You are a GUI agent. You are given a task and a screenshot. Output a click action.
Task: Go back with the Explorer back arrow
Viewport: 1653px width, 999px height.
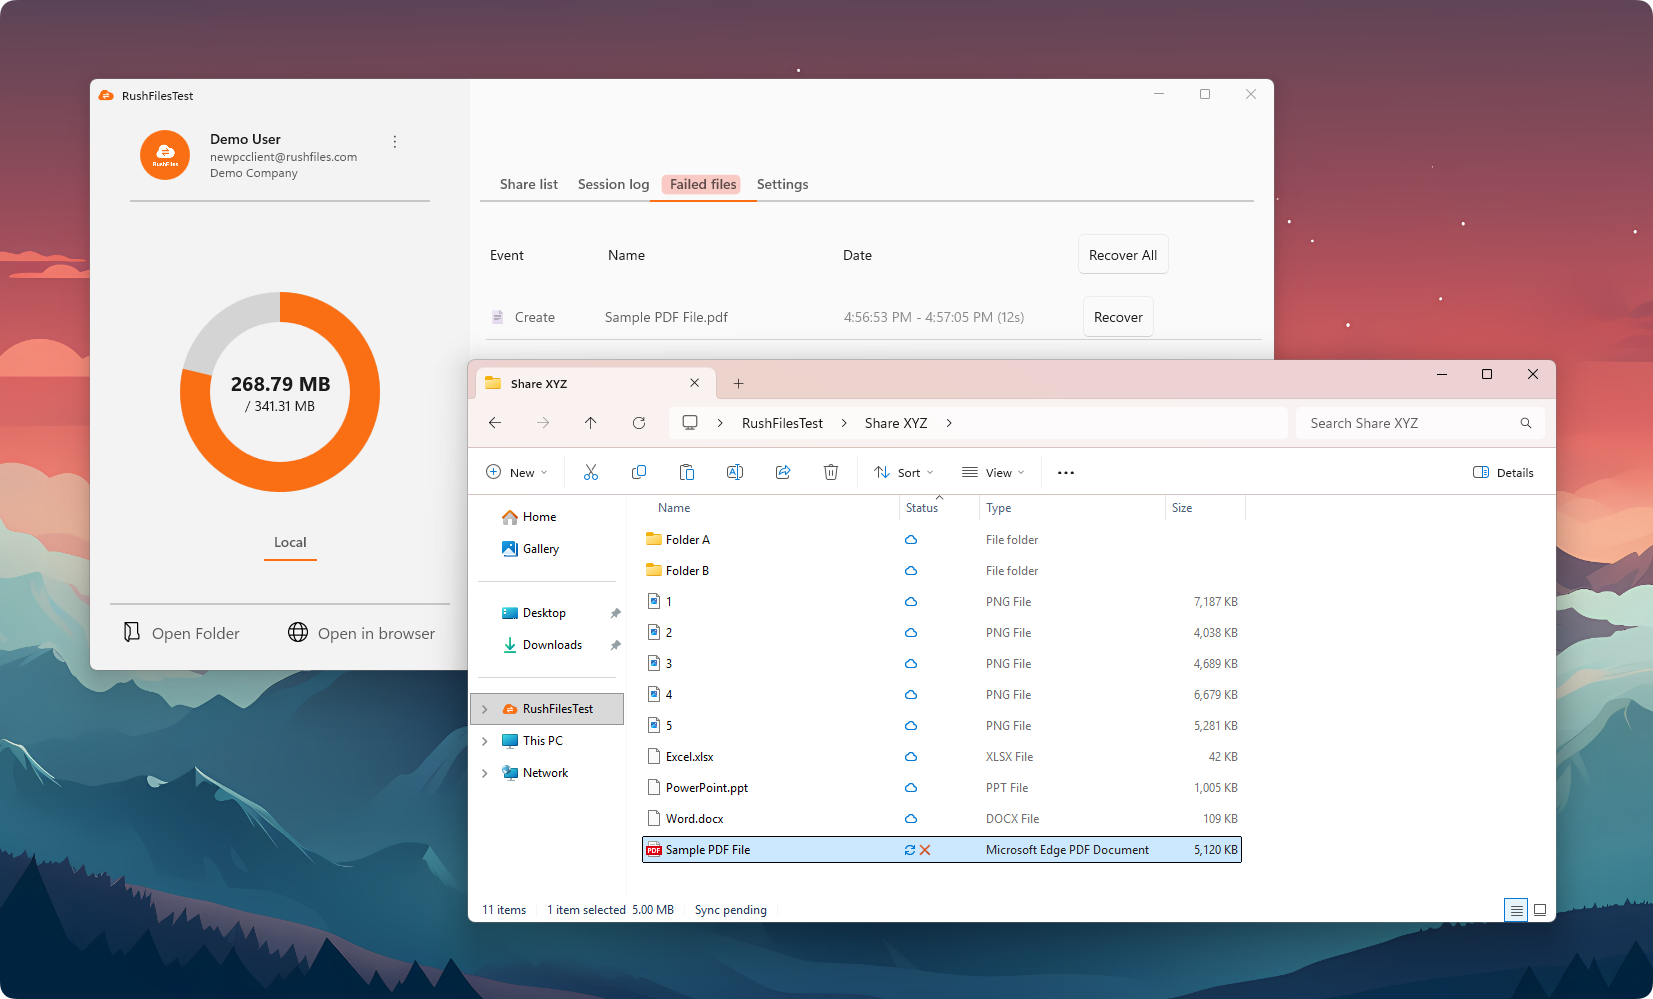click(x=495, y=423)
